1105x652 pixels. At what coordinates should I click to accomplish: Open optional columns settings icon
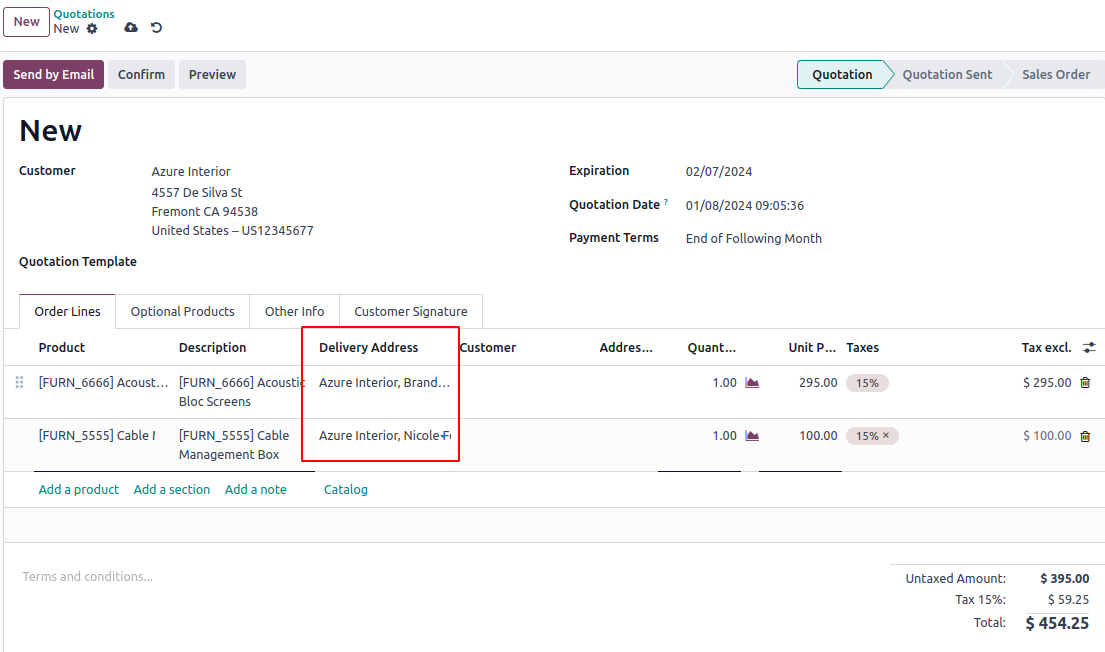coord(1089,347)
